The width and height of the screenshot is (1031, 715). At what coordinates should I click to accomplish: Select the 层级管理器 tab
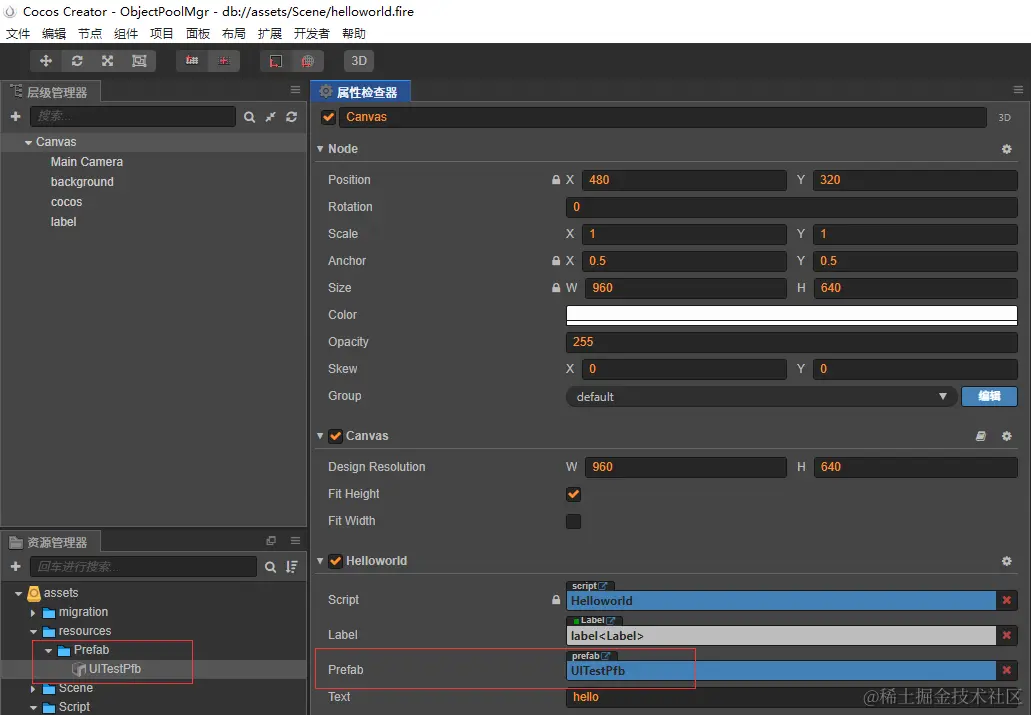pyautogui.click(x=50, y=92)
